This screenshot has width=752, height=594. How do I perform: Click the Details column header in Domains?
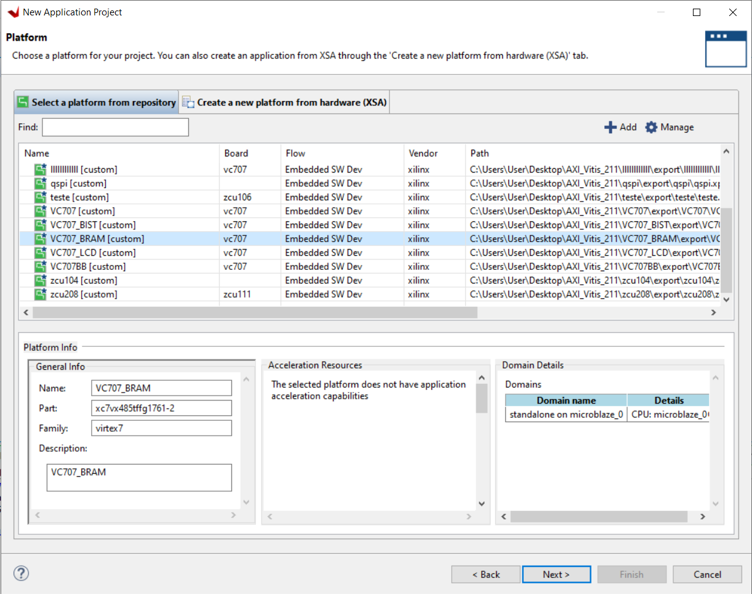669,400
